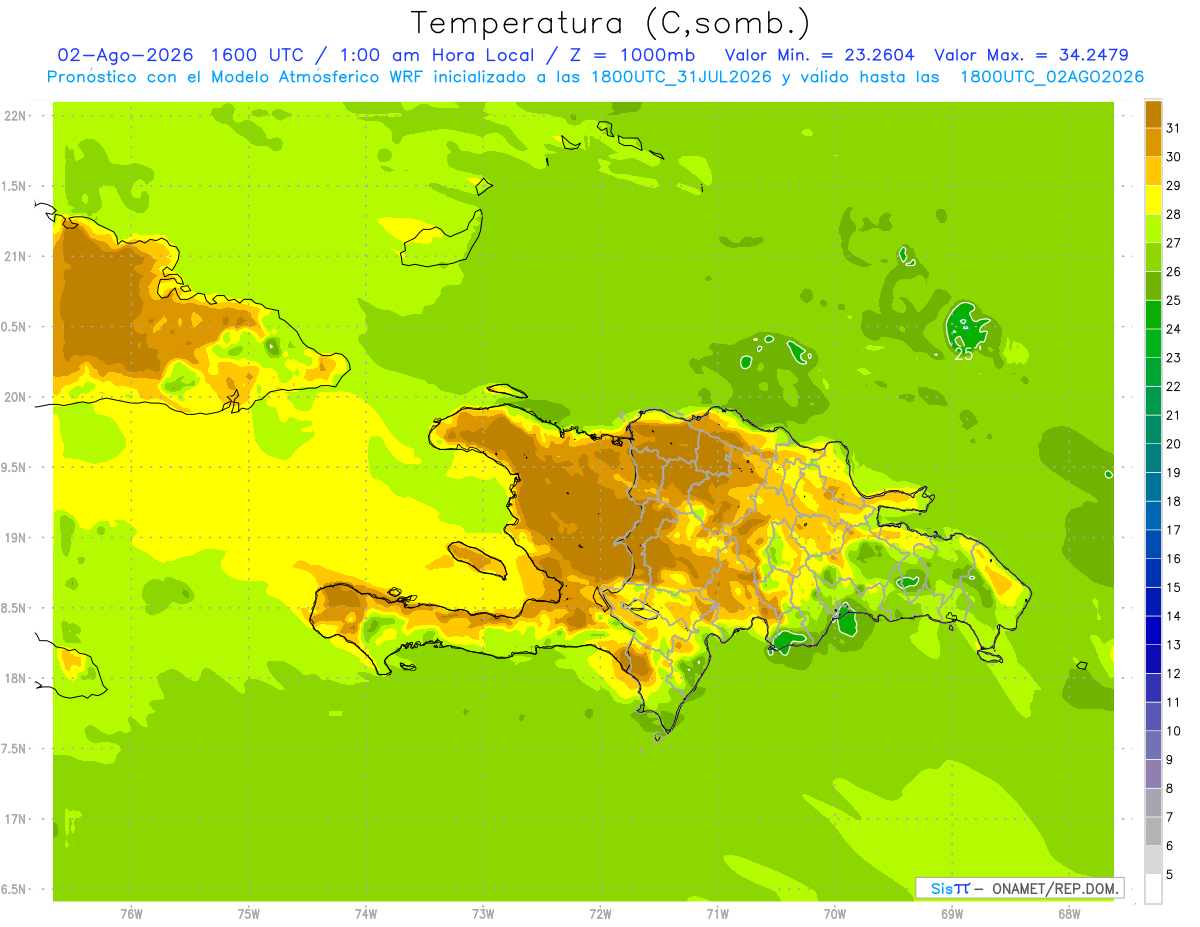Image resolution: width=1200 pixels, height=927 pixels.
Task: Pick the yellow legend swatch between 28 and 29
Action: [x=1153, y=200]
